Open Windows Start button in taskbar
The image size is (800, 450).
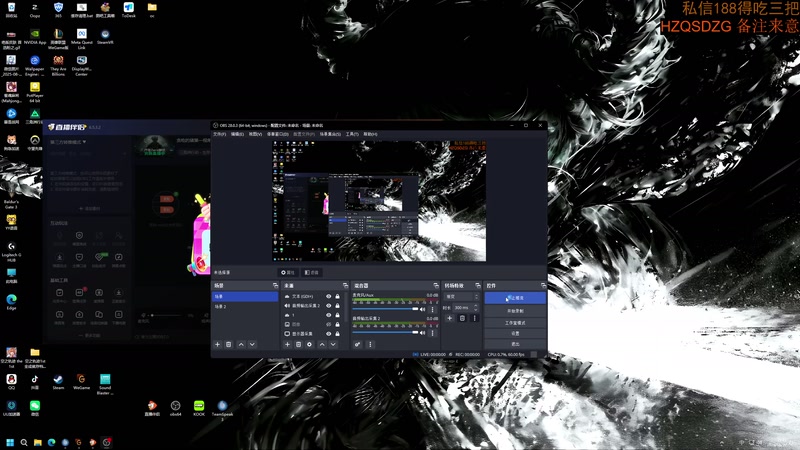pos(10,442)
